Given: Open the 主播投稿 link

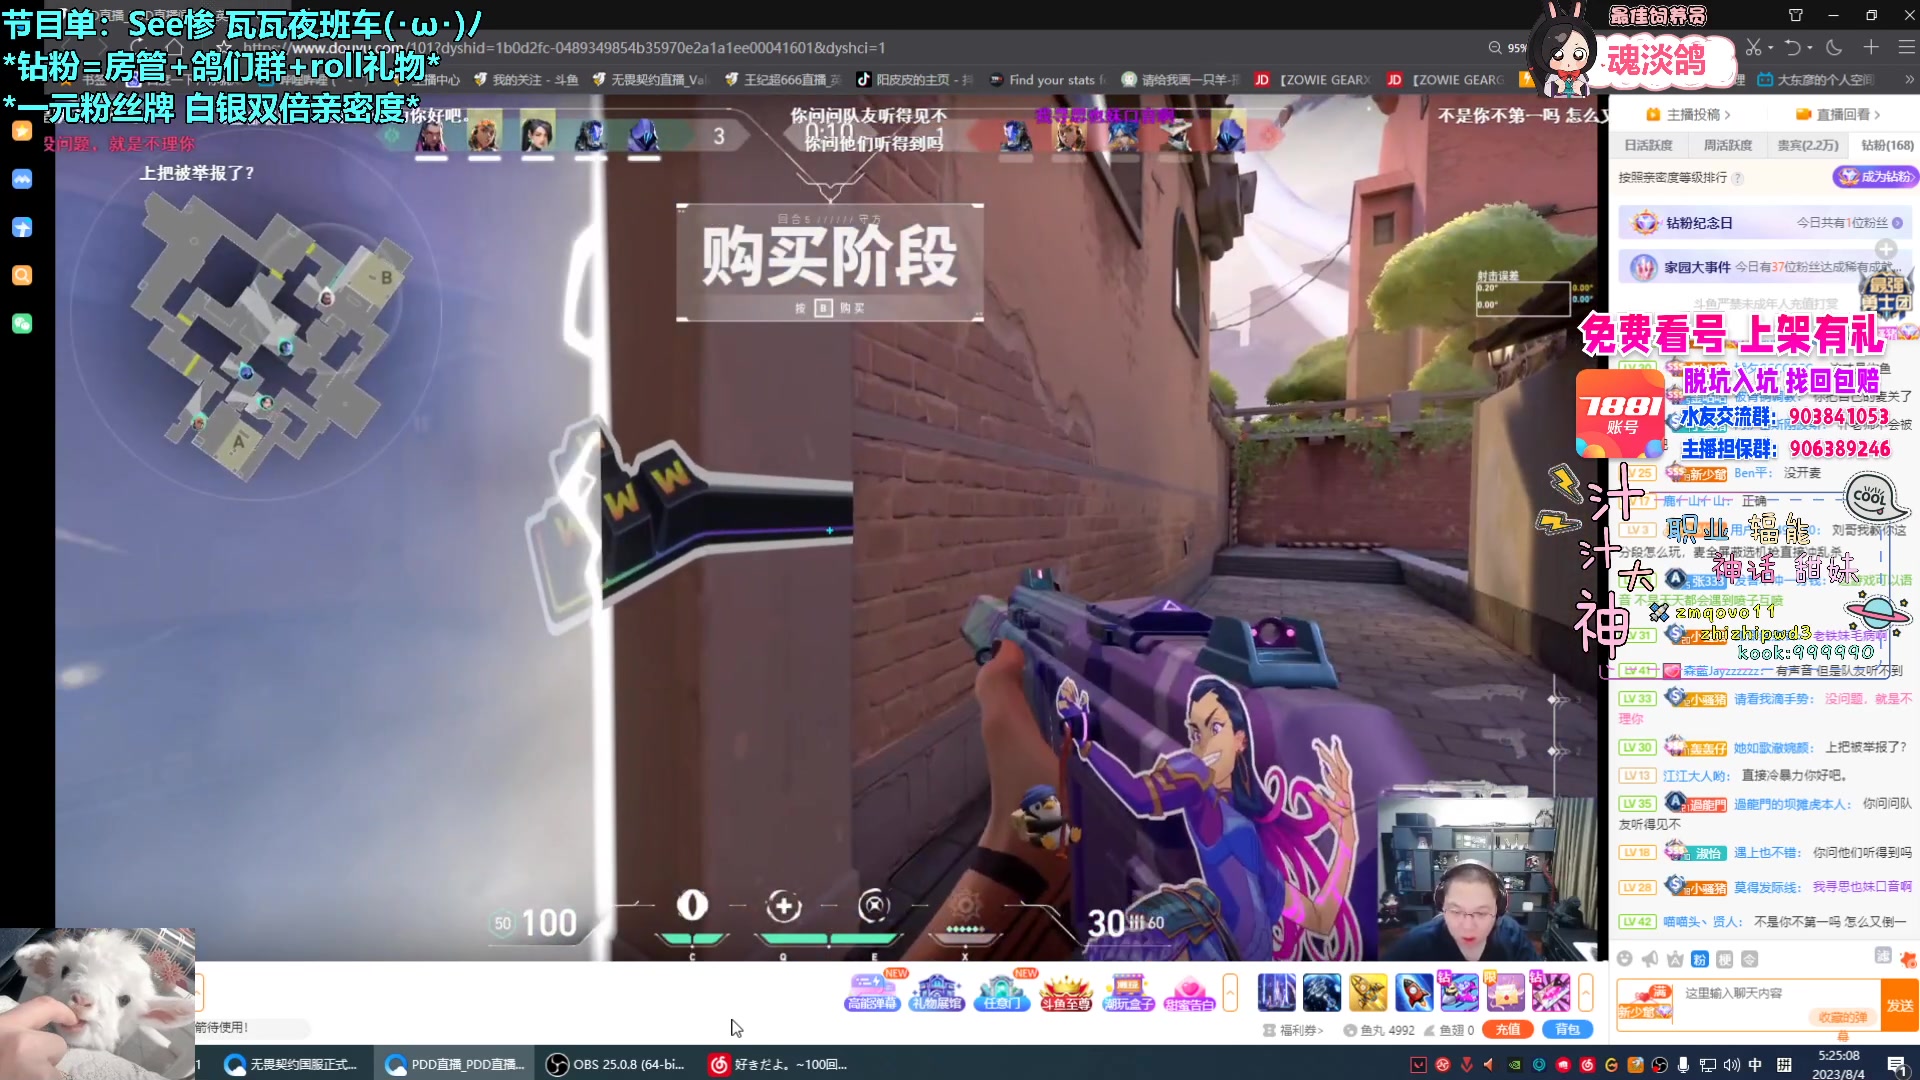Looking at the screenshot, I should pos(1688,114).
